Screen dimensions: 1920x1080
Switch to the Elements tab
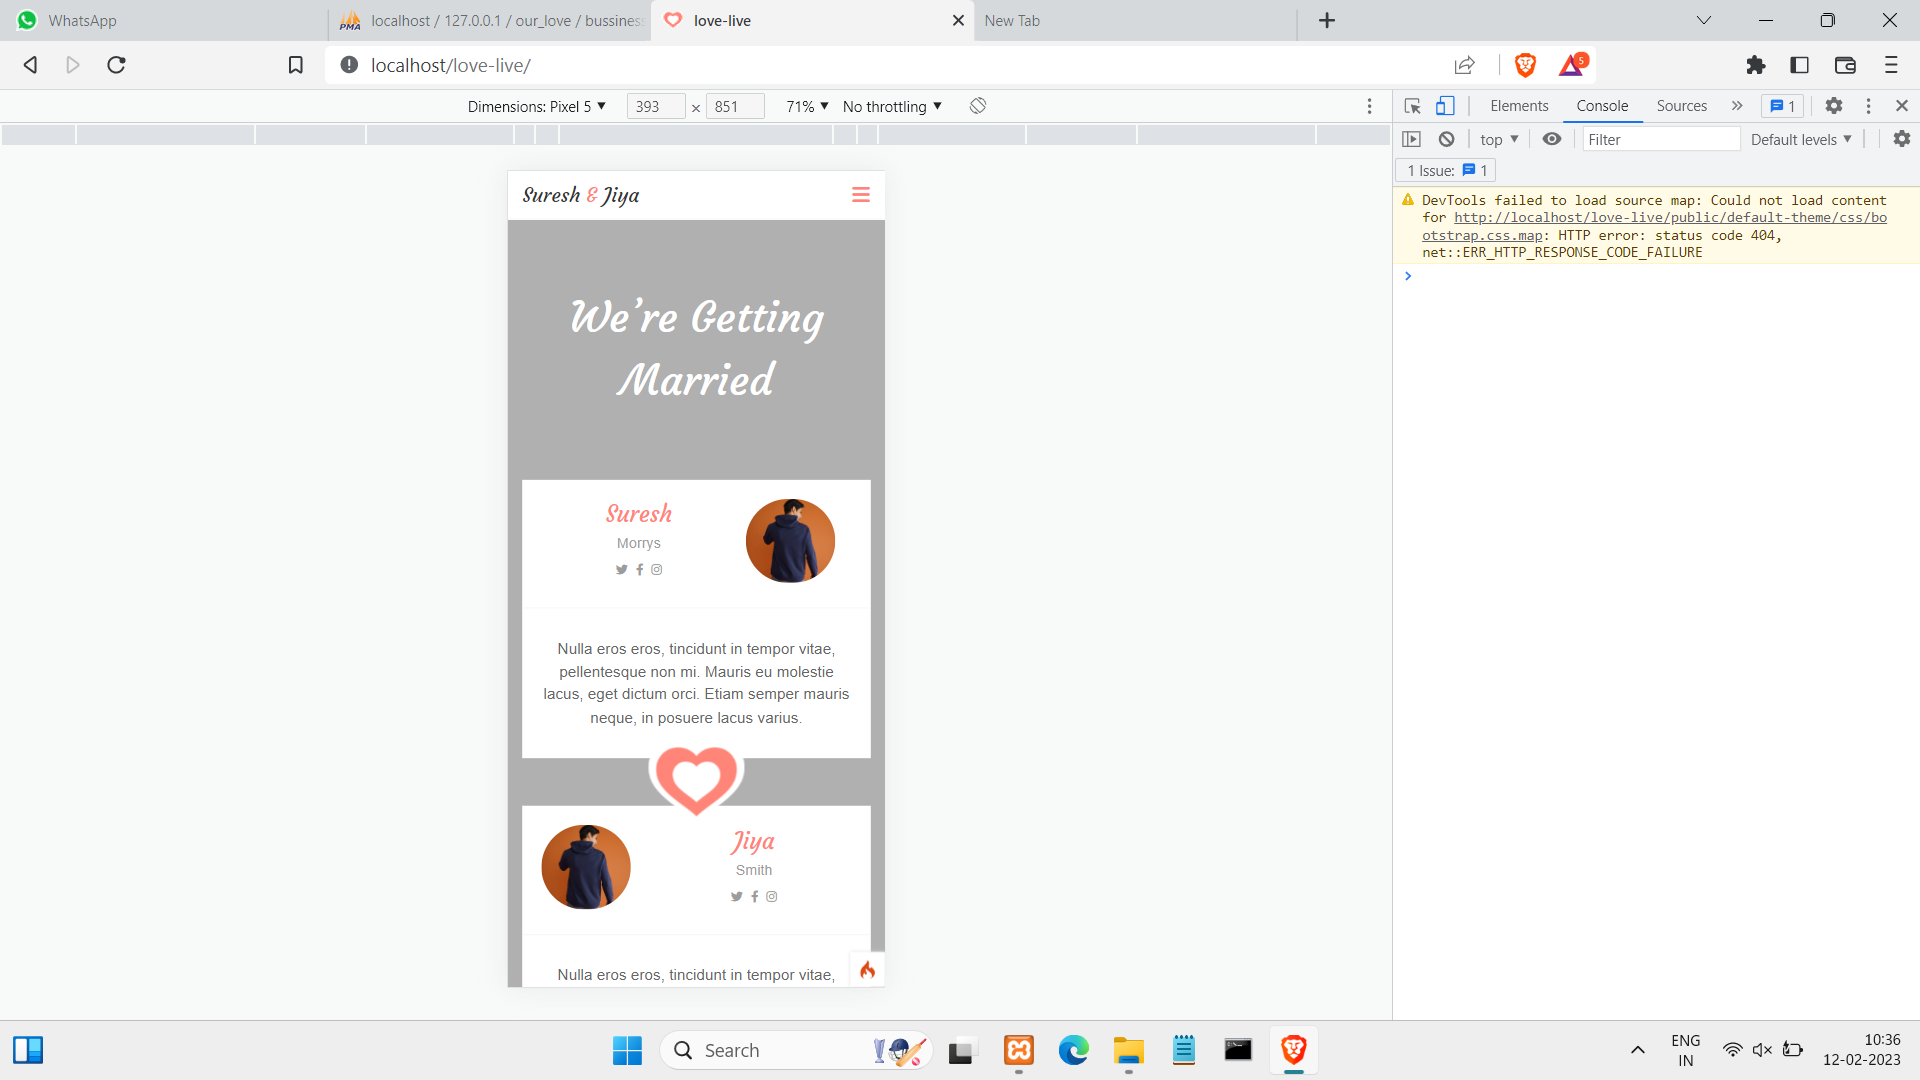(x=1519, y=106)
